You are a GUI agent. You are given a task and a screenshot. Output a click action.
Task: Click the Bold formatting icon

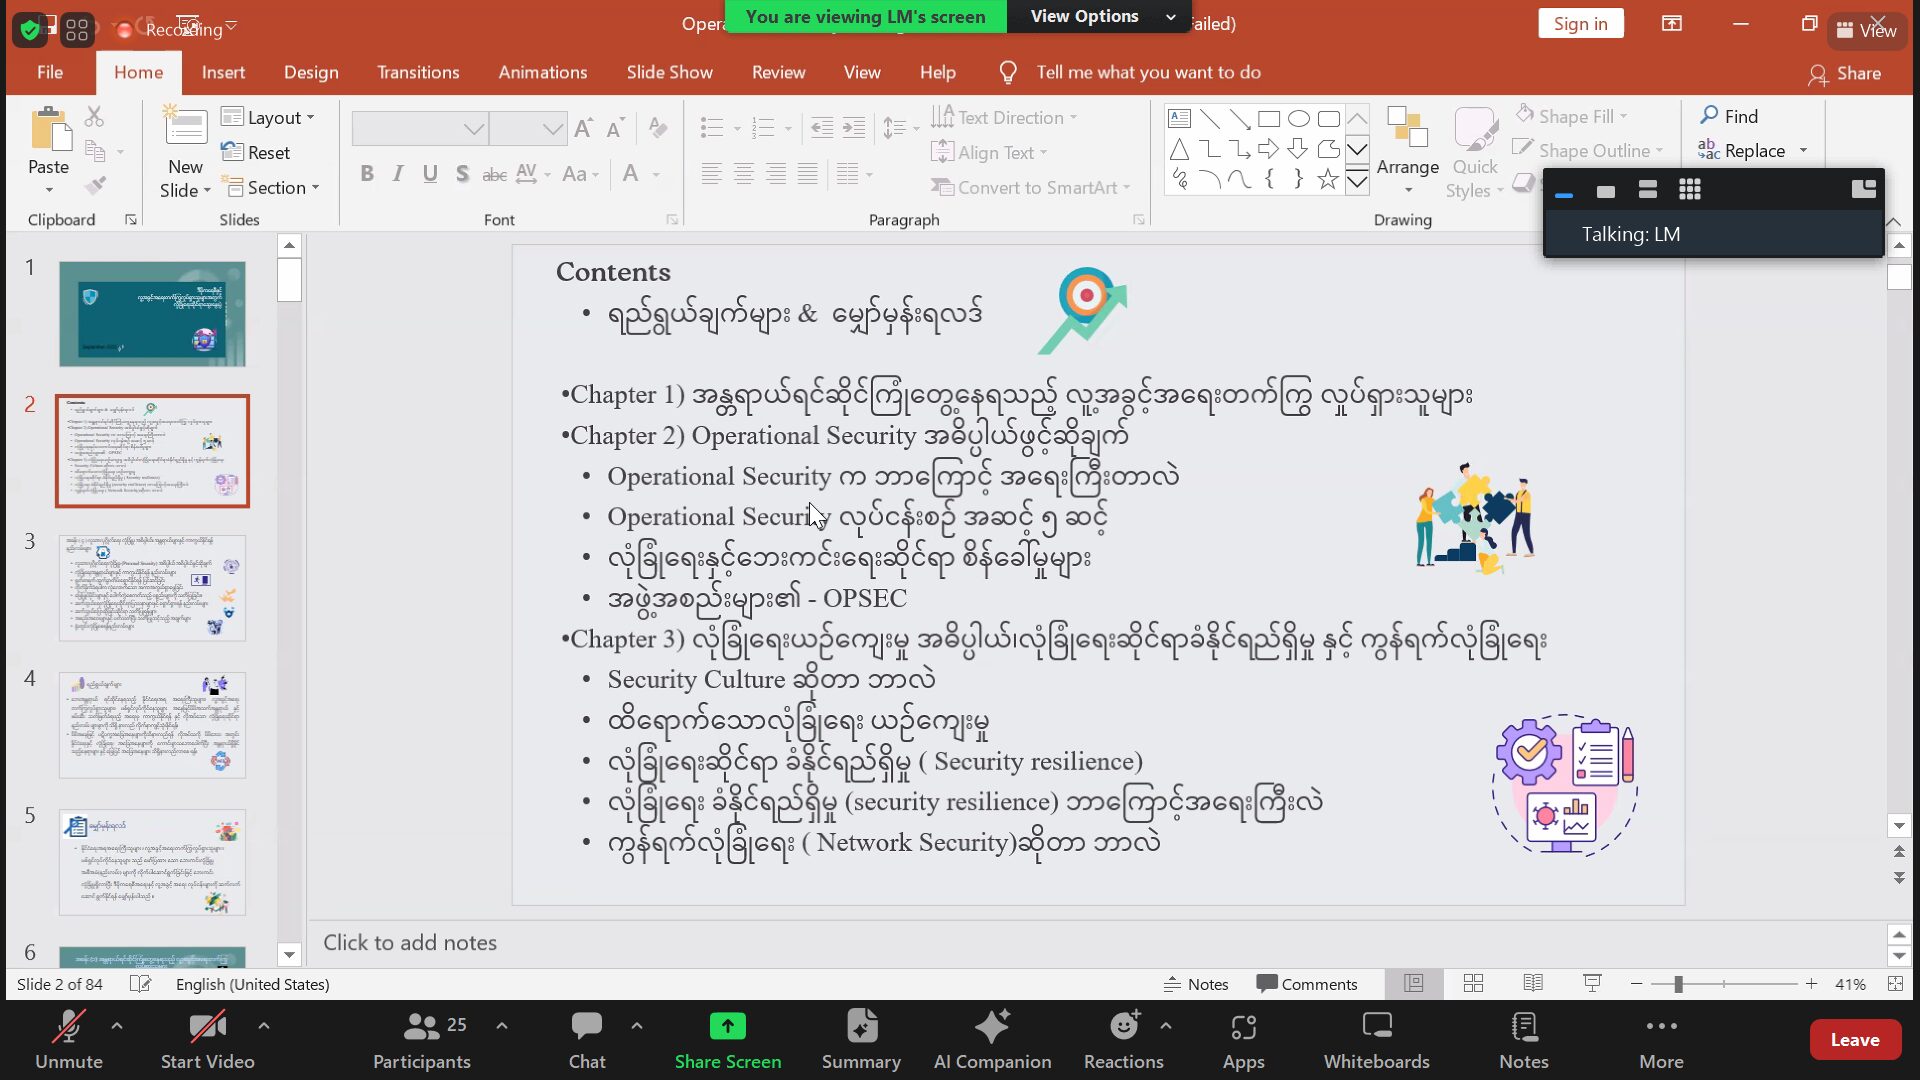pyautogui.click(x=367, y=174)
